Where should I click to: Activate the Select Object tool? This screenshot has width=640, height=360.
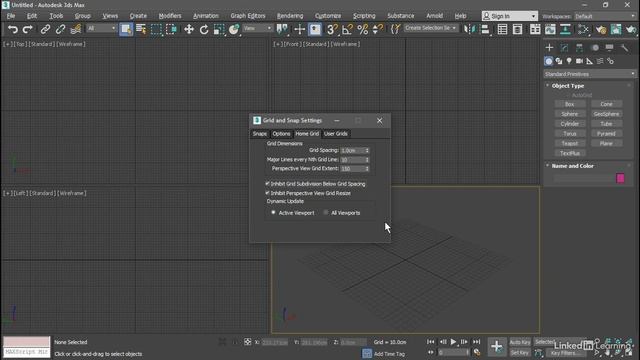[126, 29]
